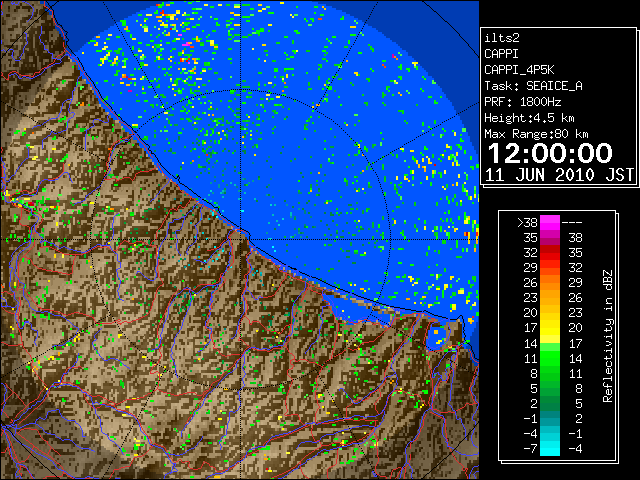Screen dimensions: 640x480
Task: Pick the orange 26–29 dBZ color band
Action: click(550, 283)
